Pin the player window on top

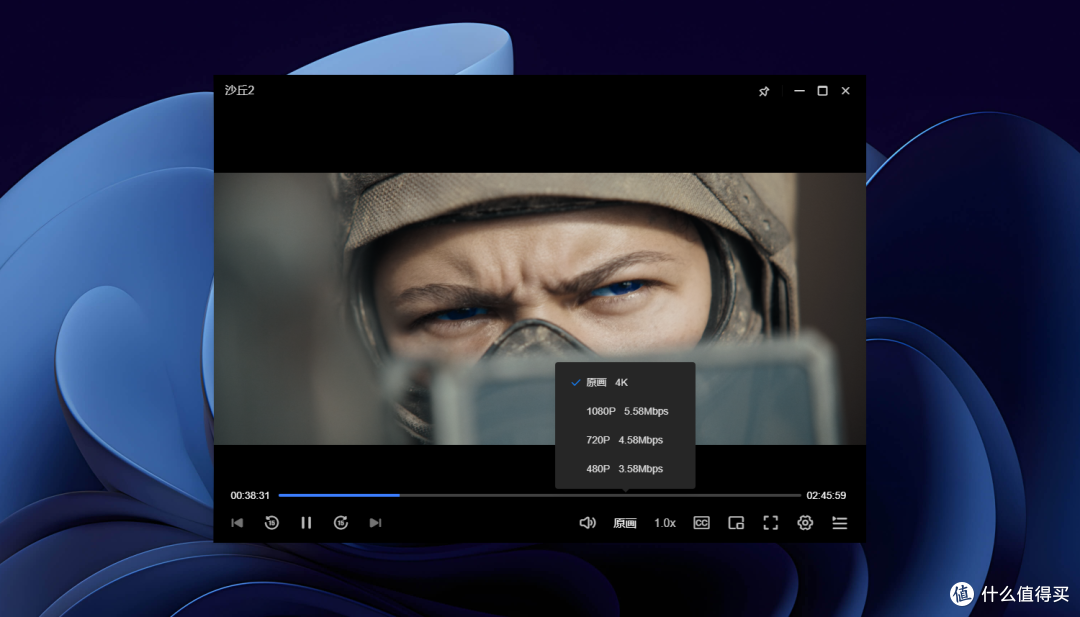coord(764,91)
